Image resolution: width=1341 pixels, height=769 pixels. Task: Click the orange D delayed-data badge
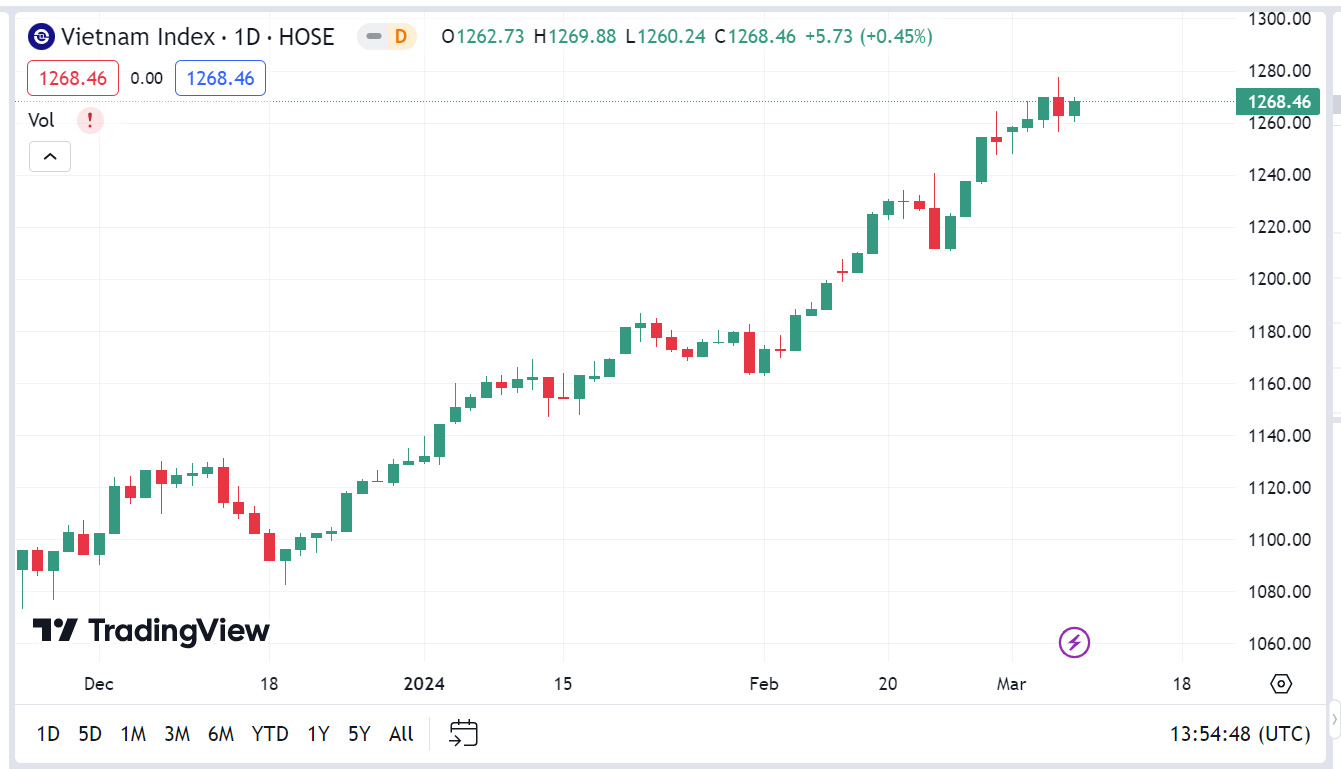[x=400, y=37]
